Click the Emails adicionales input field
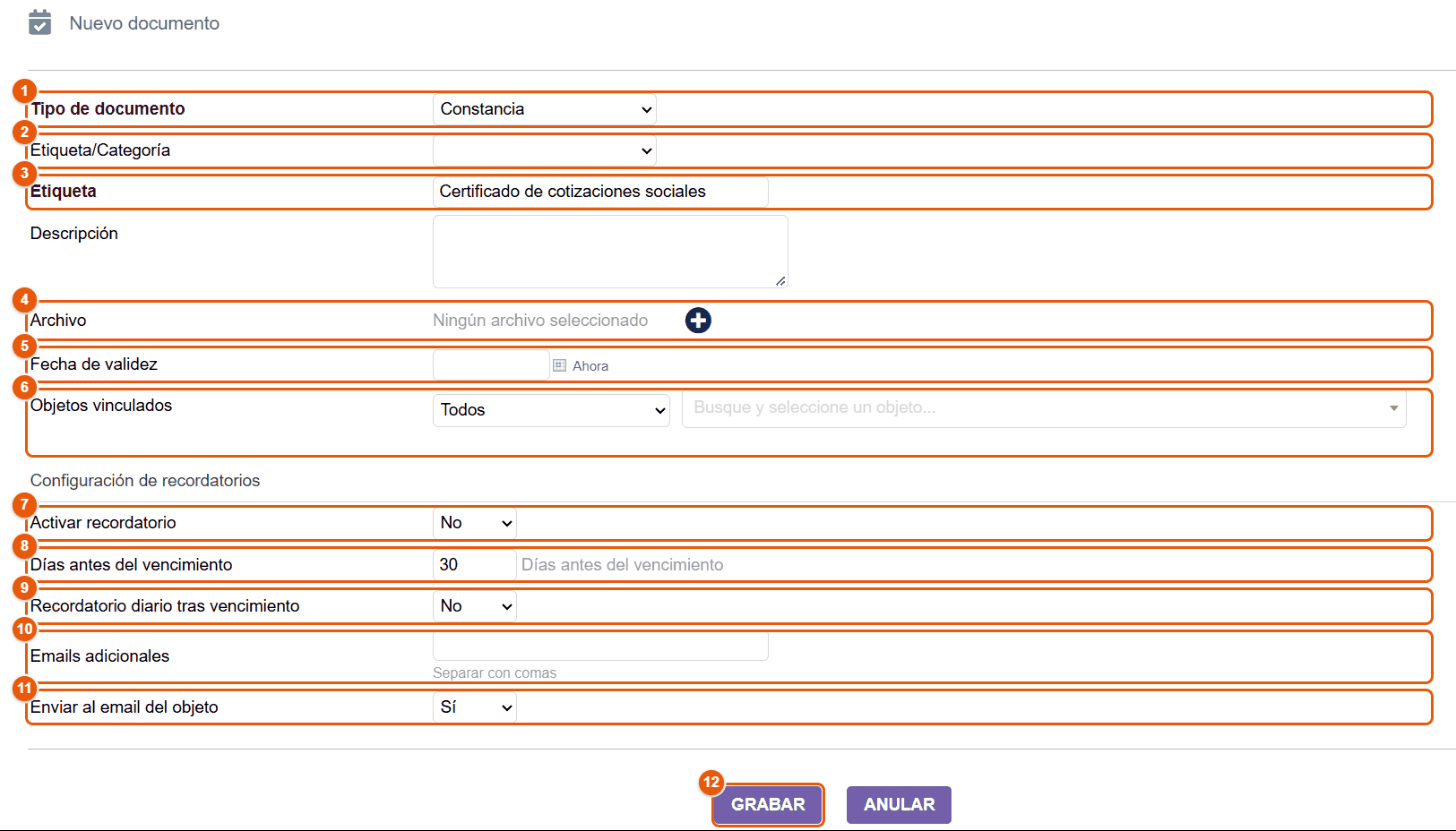Viewport: 1456px width, 831px height. (x=601, y=646)
